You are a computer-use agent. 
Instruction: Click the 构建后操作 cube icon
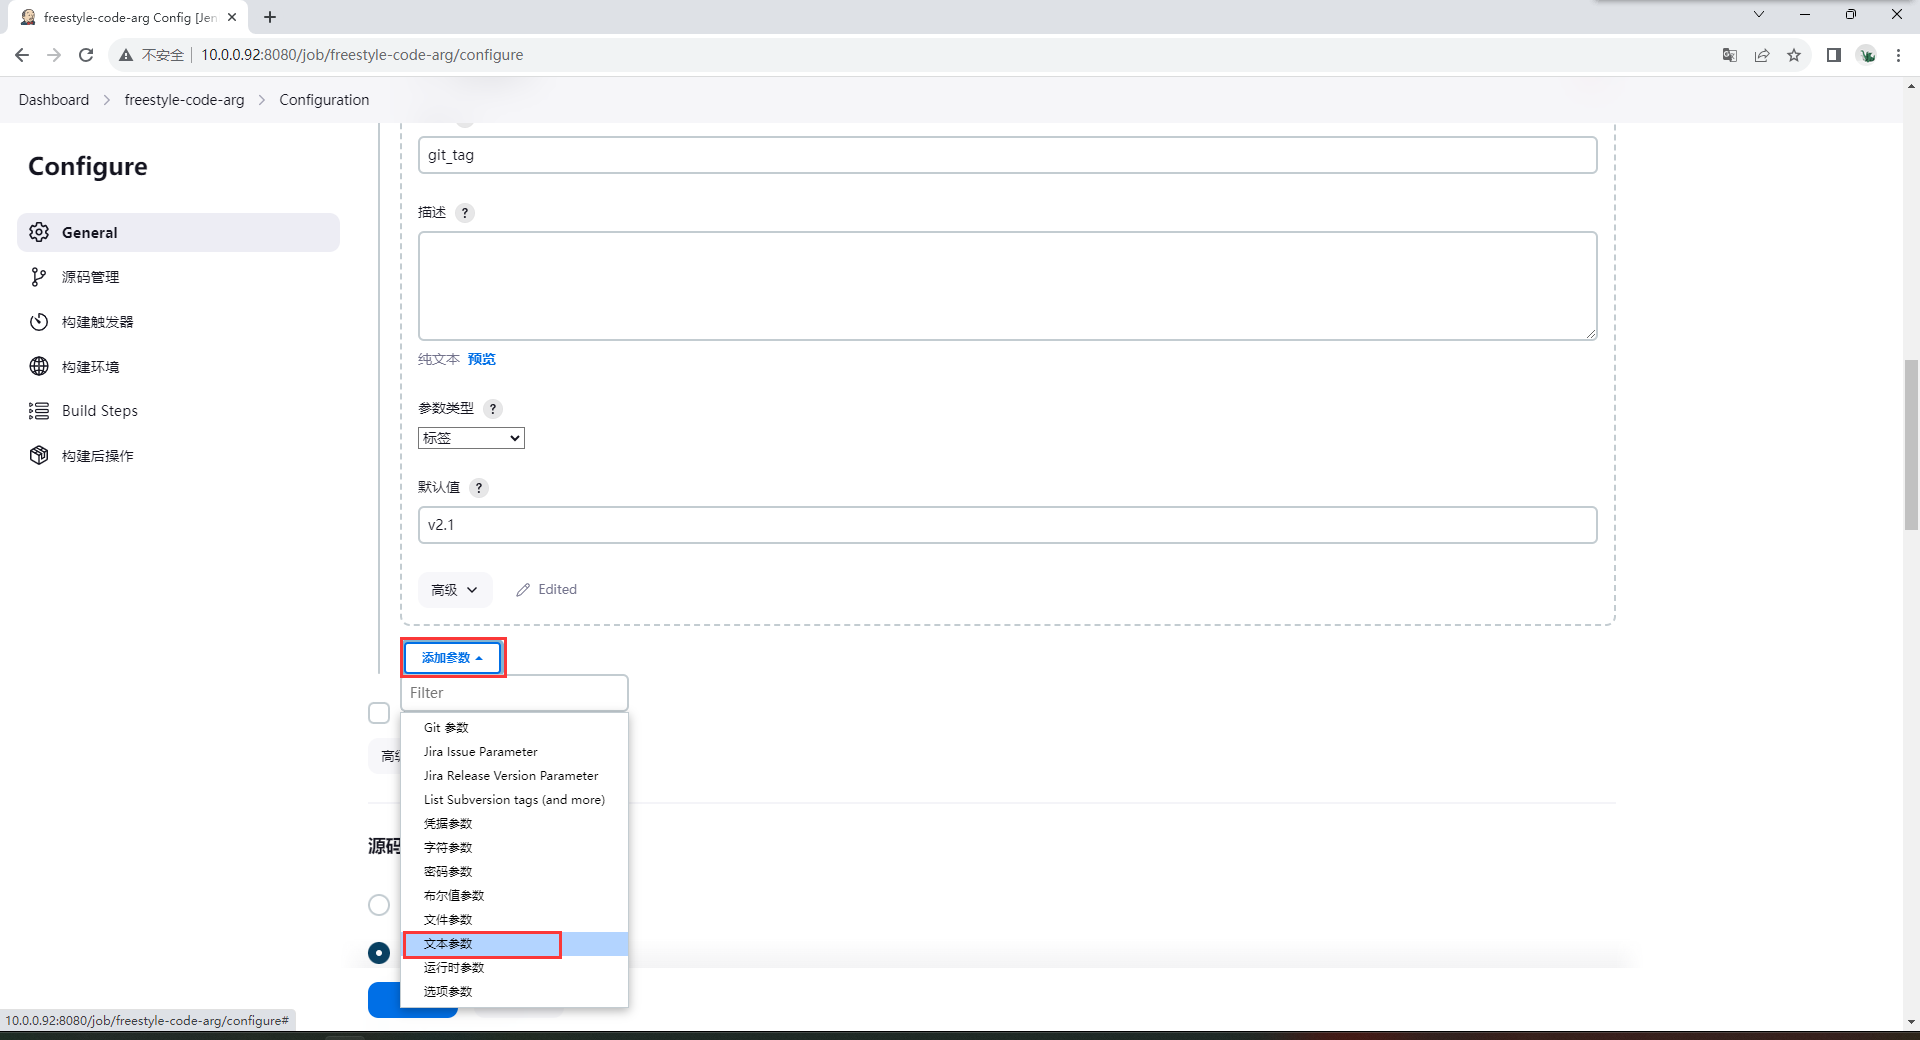click(39, 455)
